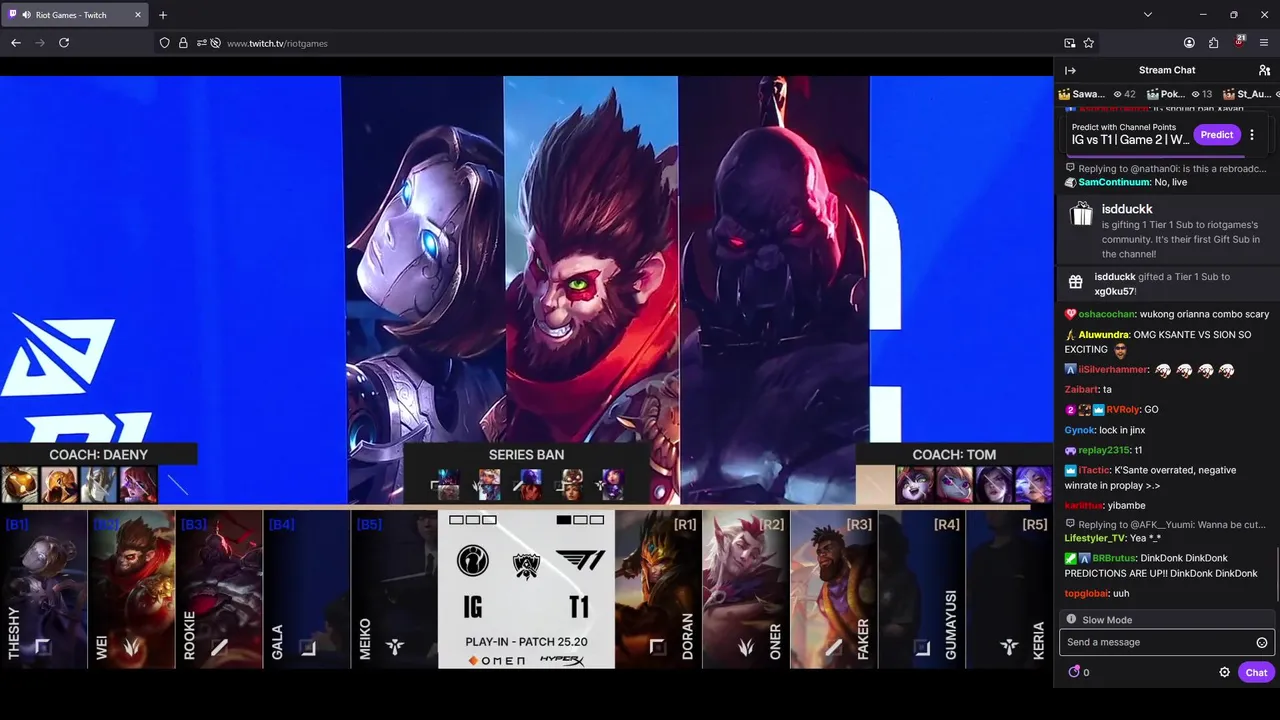Click the St_Au... gifter leaderboard entry
The height and width of the screenshot is (720, 1280).
click(x=1251, y=94)
